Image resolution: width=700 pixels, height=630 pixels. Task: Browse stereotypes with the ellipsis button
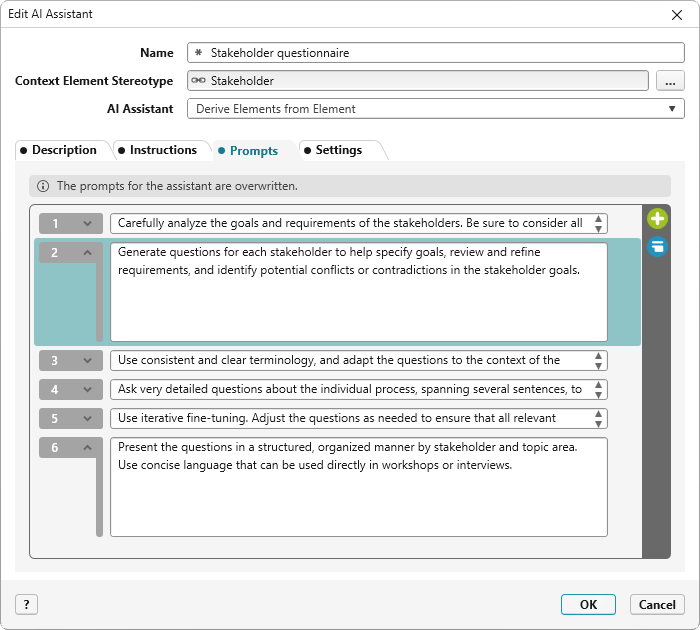tap(670, 81)
